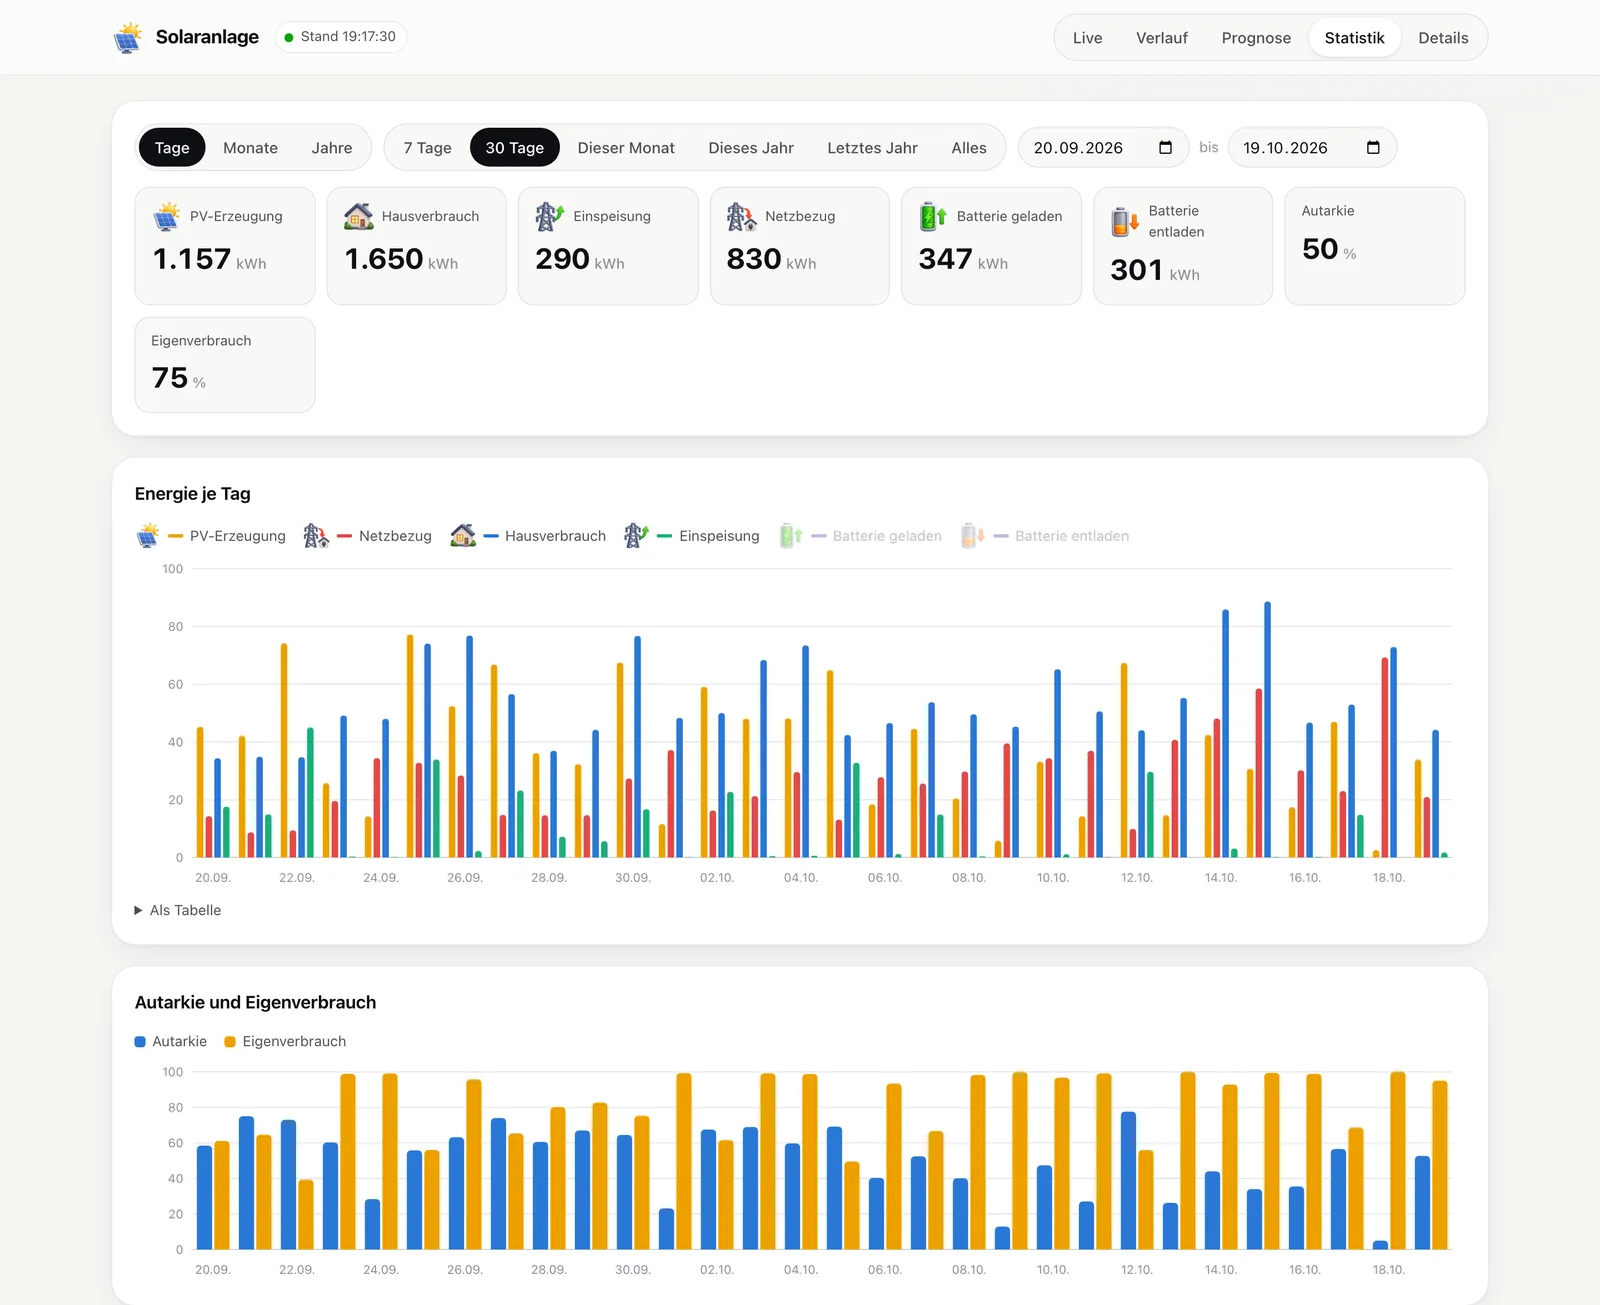Select the Tage granularity button
Screen dimensions: 1600x1305
click(x=172, y=148)
